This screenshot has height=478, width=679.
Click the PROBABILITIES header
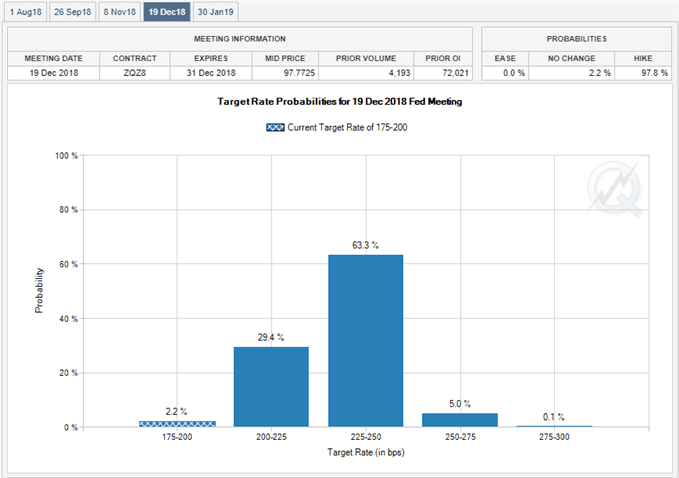[x=576, y=39]
